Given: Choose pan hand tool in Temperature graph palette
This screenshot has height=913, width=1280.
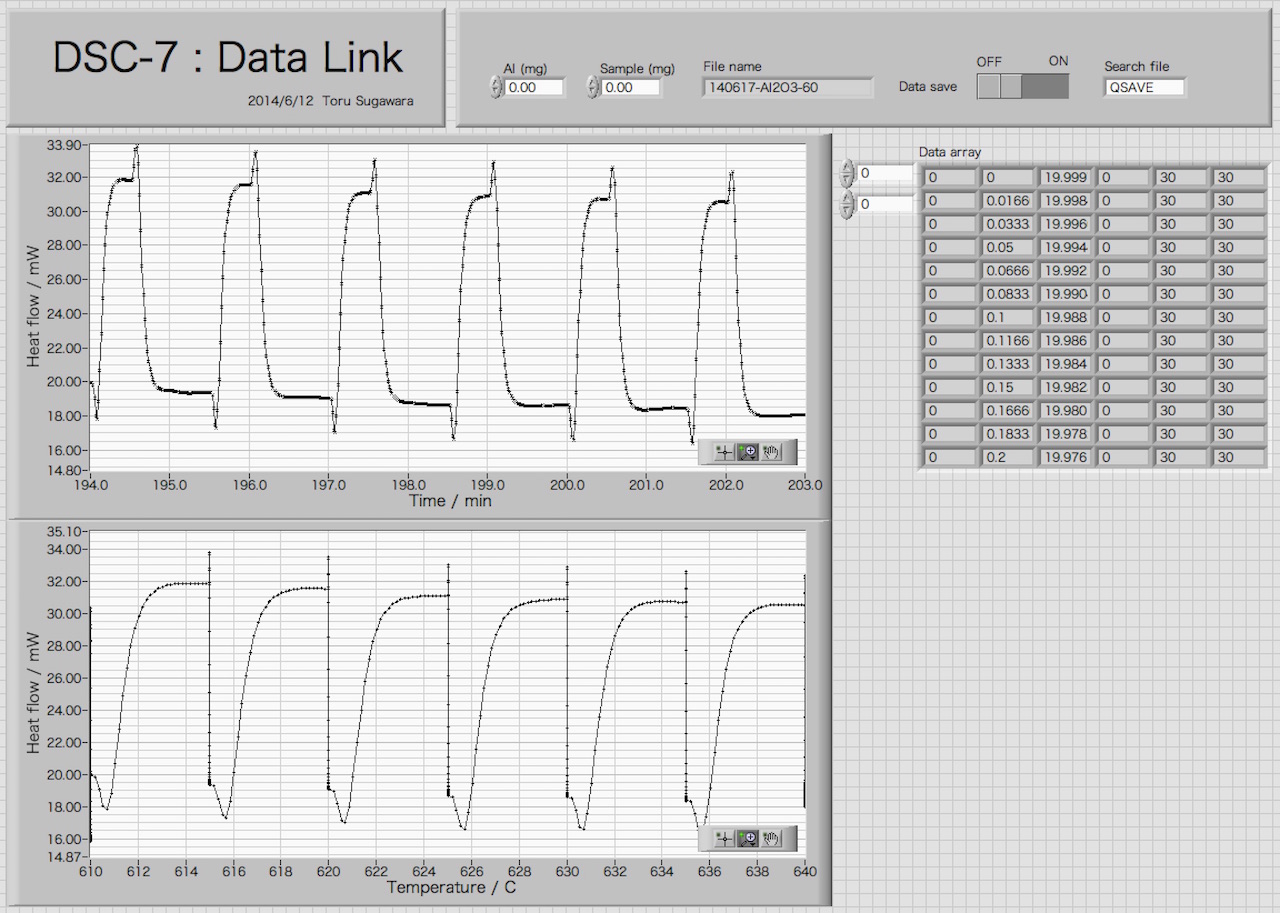Looking at the screenshot, I should [770, 838].
